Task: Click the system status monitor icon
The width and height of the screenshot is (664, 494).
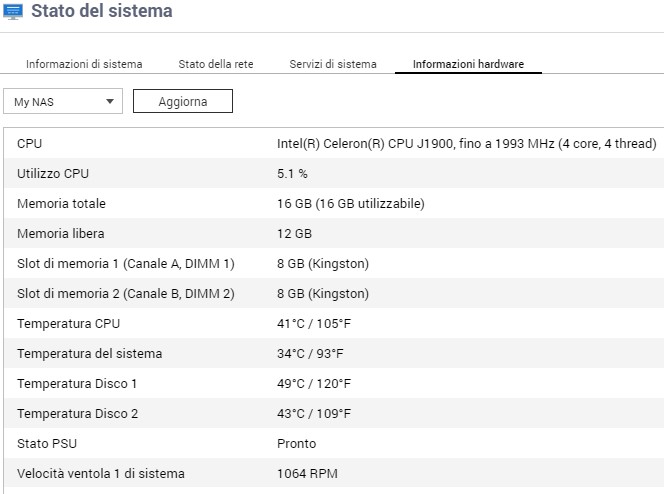Action: coord(13,12)
